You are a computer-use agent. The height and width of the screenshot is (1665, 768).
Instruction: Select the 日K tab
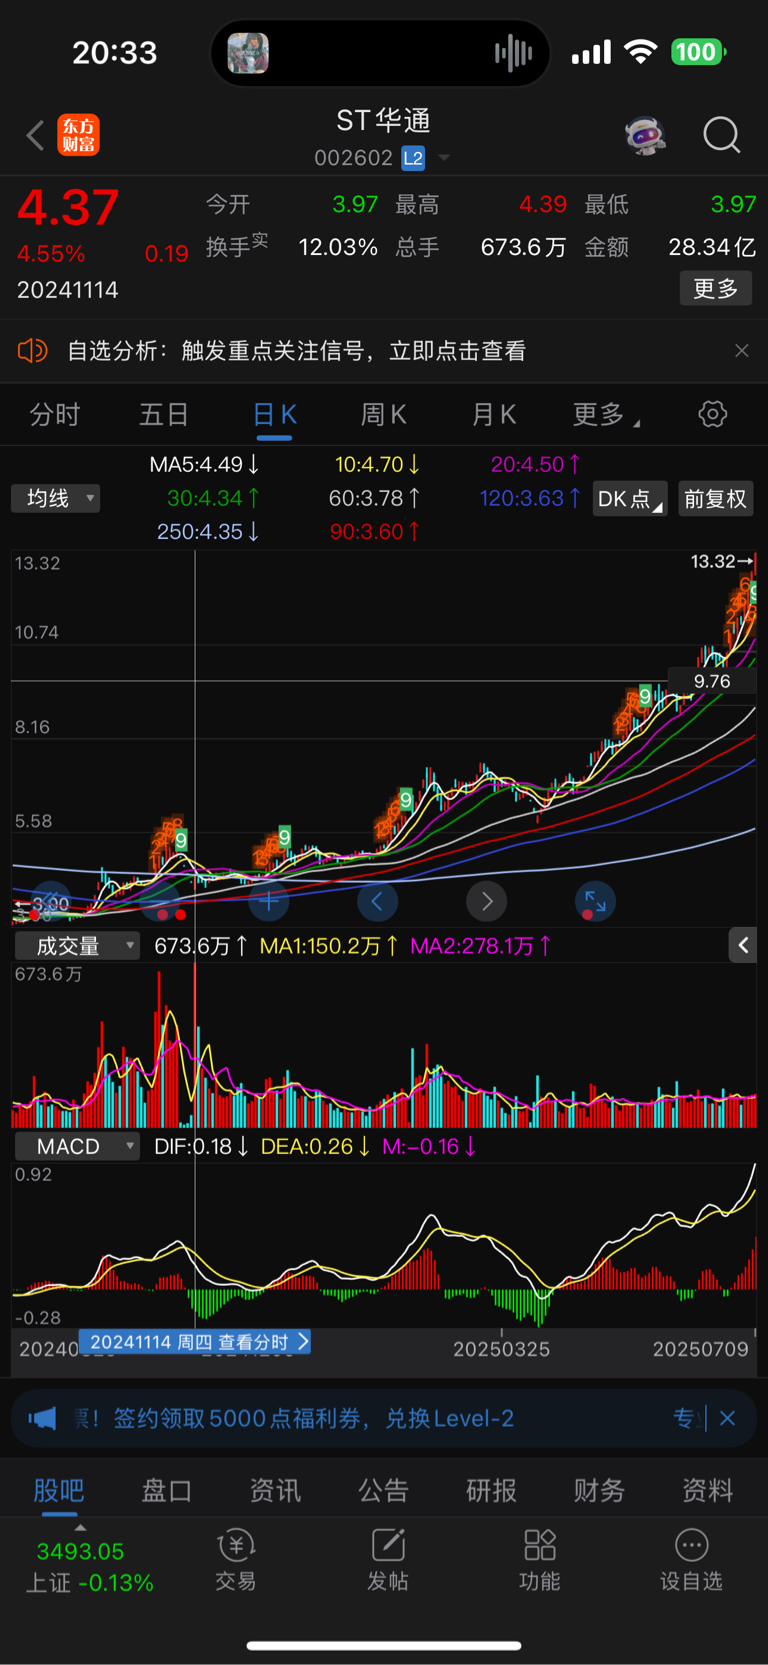point(274,414)
